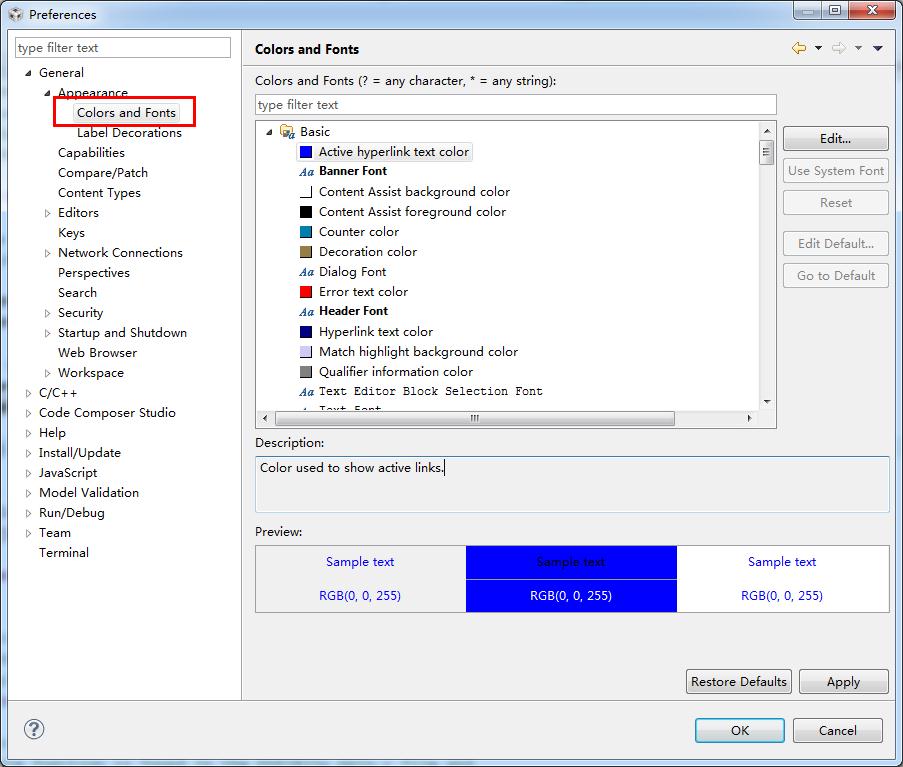The height and width of the screenshot is (767, 903).
Task: Click the Cancel button
Action: (x=837, y=730)
